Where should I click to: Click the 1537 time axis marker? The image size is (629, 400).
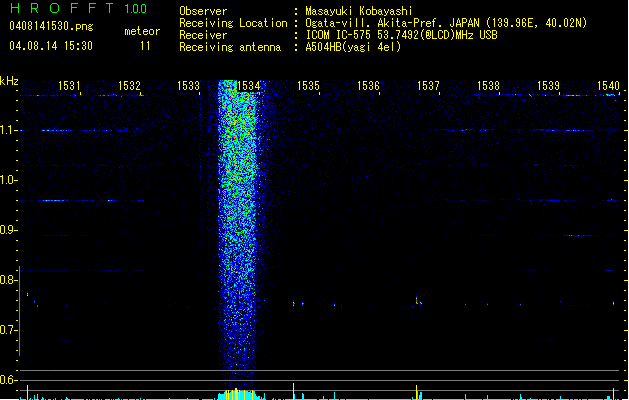click(x=428, y=86)
